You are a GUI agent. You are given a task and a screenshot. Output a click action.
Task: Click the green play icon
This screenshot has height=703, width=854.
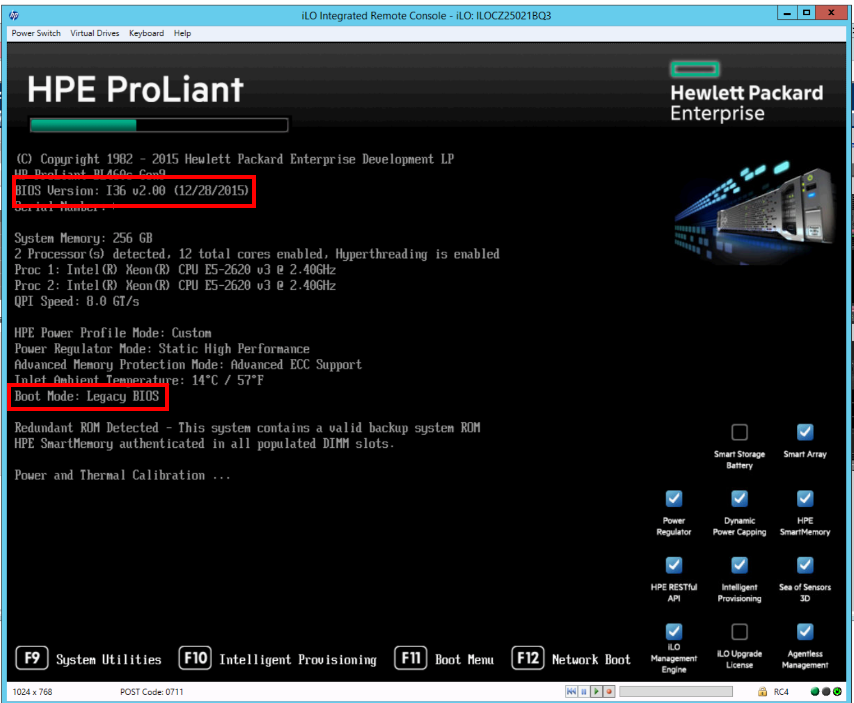point(596,692)
